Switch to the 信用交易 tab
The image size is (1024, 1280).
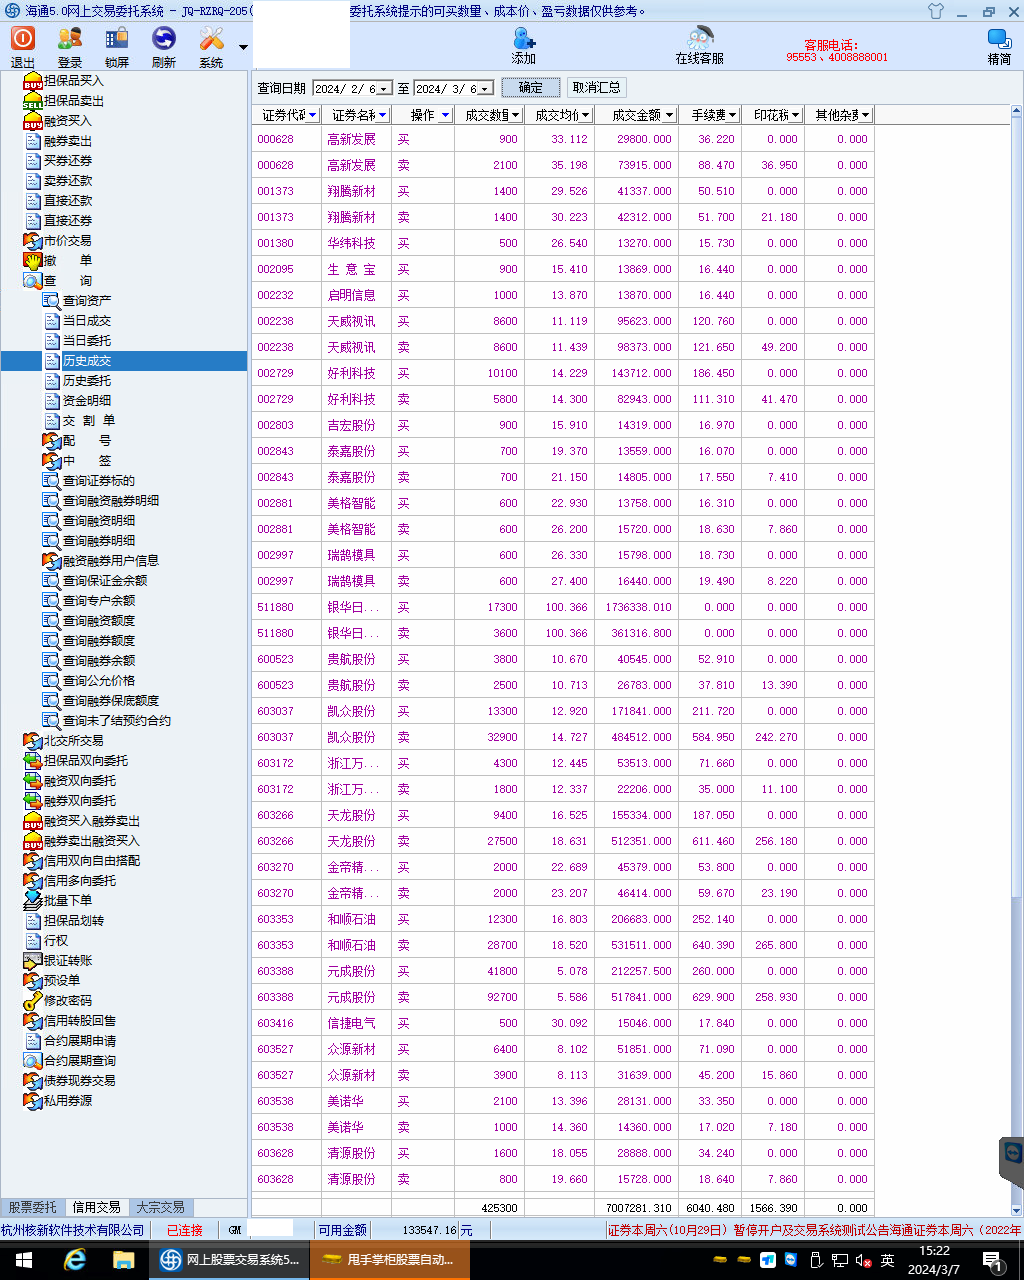pos(96,1207)
